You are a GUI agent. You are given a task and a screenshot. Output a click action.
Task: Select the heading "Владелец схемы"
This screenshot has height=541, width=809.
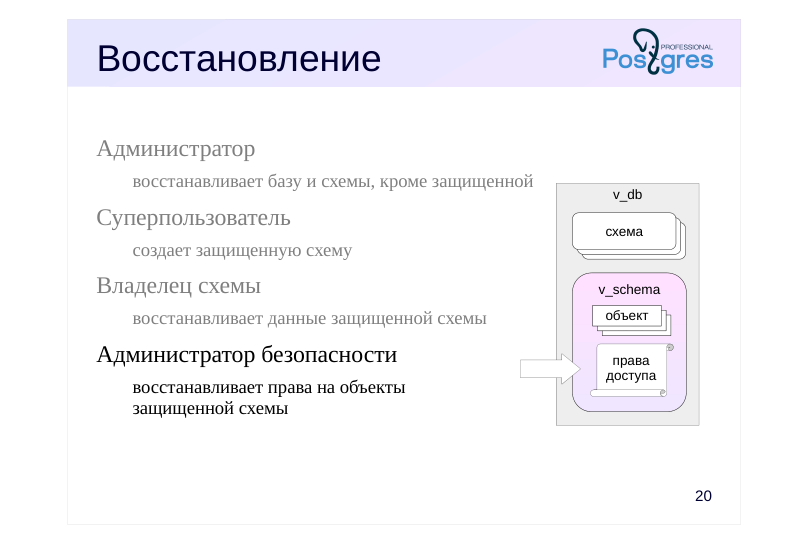pos(179,285)
